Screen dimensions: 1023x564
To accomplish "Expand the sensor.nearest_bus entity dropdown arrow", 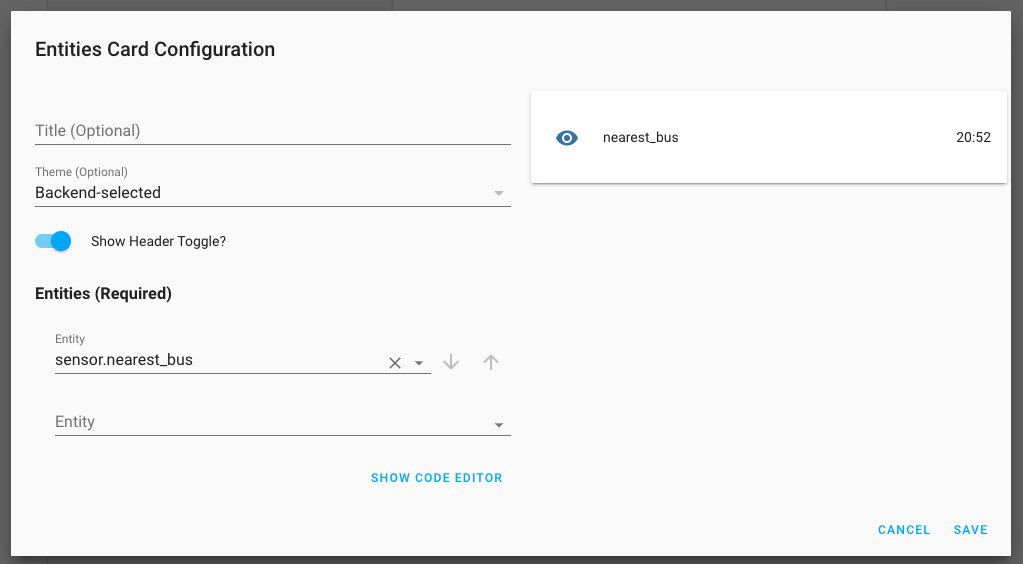I will (x=419, y=363).
